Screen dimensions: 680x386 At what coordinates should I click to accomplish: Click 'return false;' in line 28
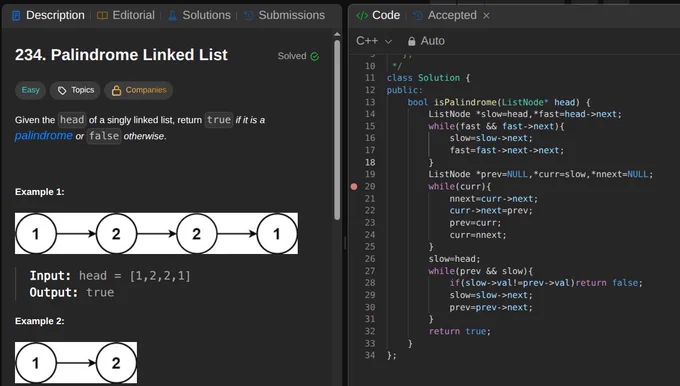[x=609, y=283]
